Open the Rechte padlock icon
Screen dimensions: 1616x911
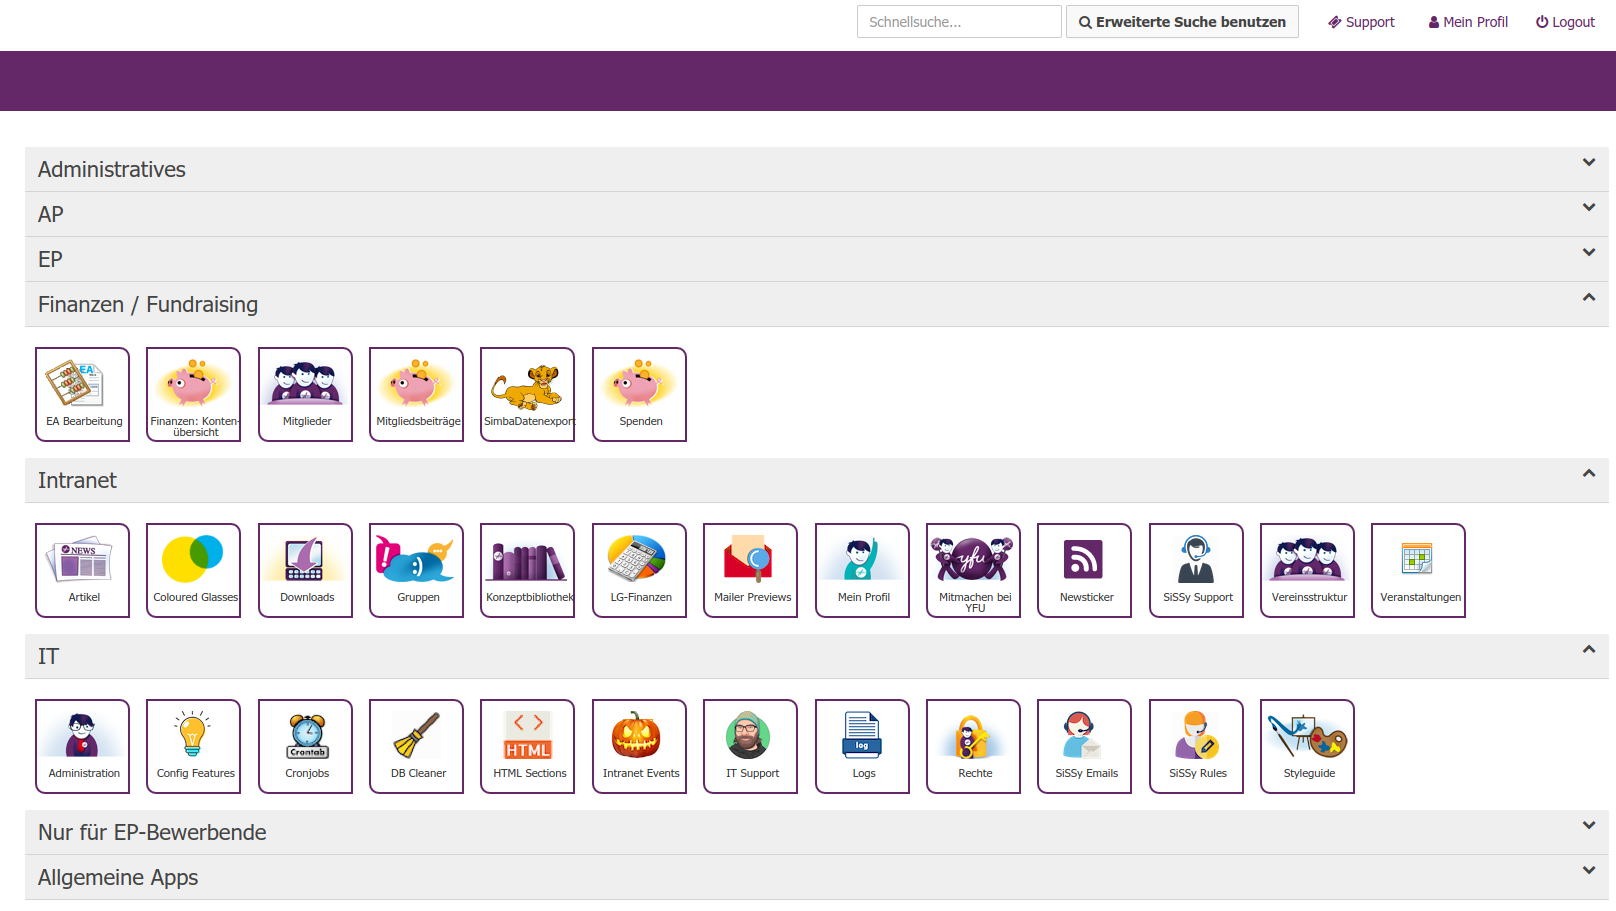tap(973, 746)
